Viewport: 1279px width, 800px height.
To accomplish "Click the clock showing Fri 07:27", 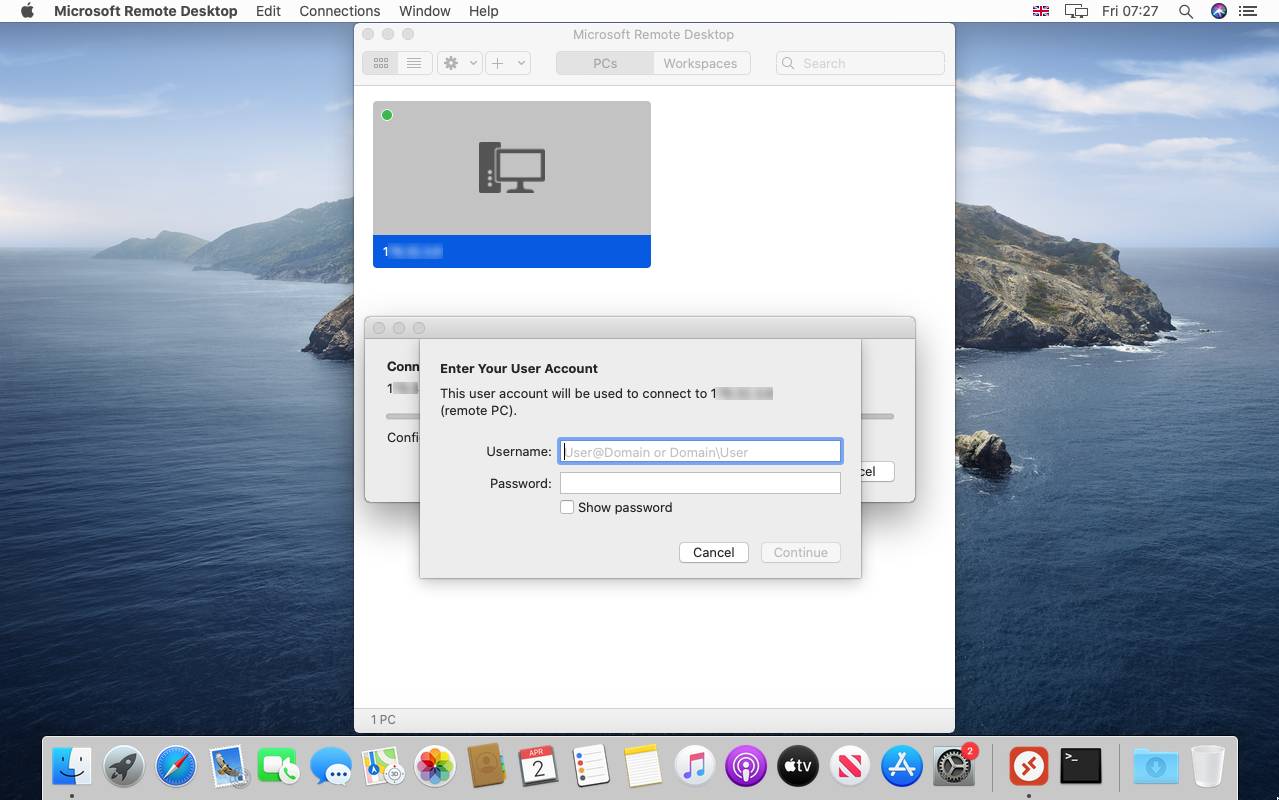I will click(1130, 11).
